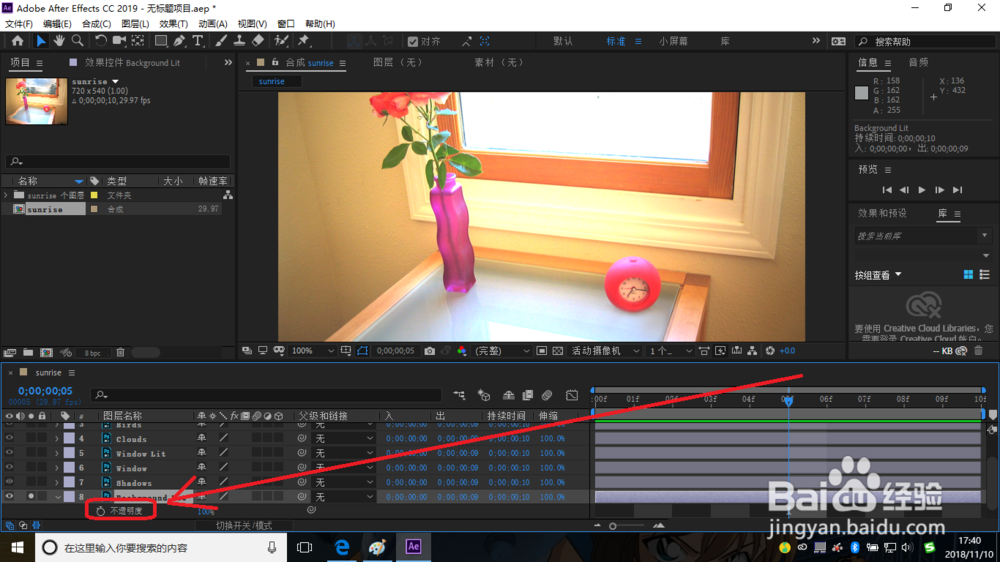Hide the Window Lit layer eye
This screenshot has width=1000, height=562.
(x=9, y=453)
